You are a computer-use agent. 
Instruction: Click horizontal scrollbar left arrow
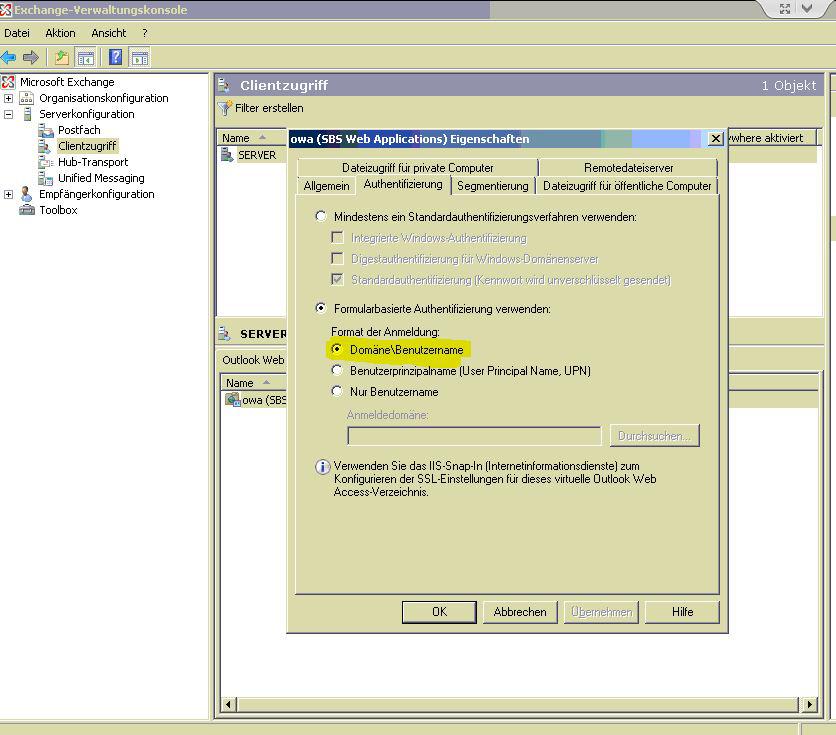228,704
